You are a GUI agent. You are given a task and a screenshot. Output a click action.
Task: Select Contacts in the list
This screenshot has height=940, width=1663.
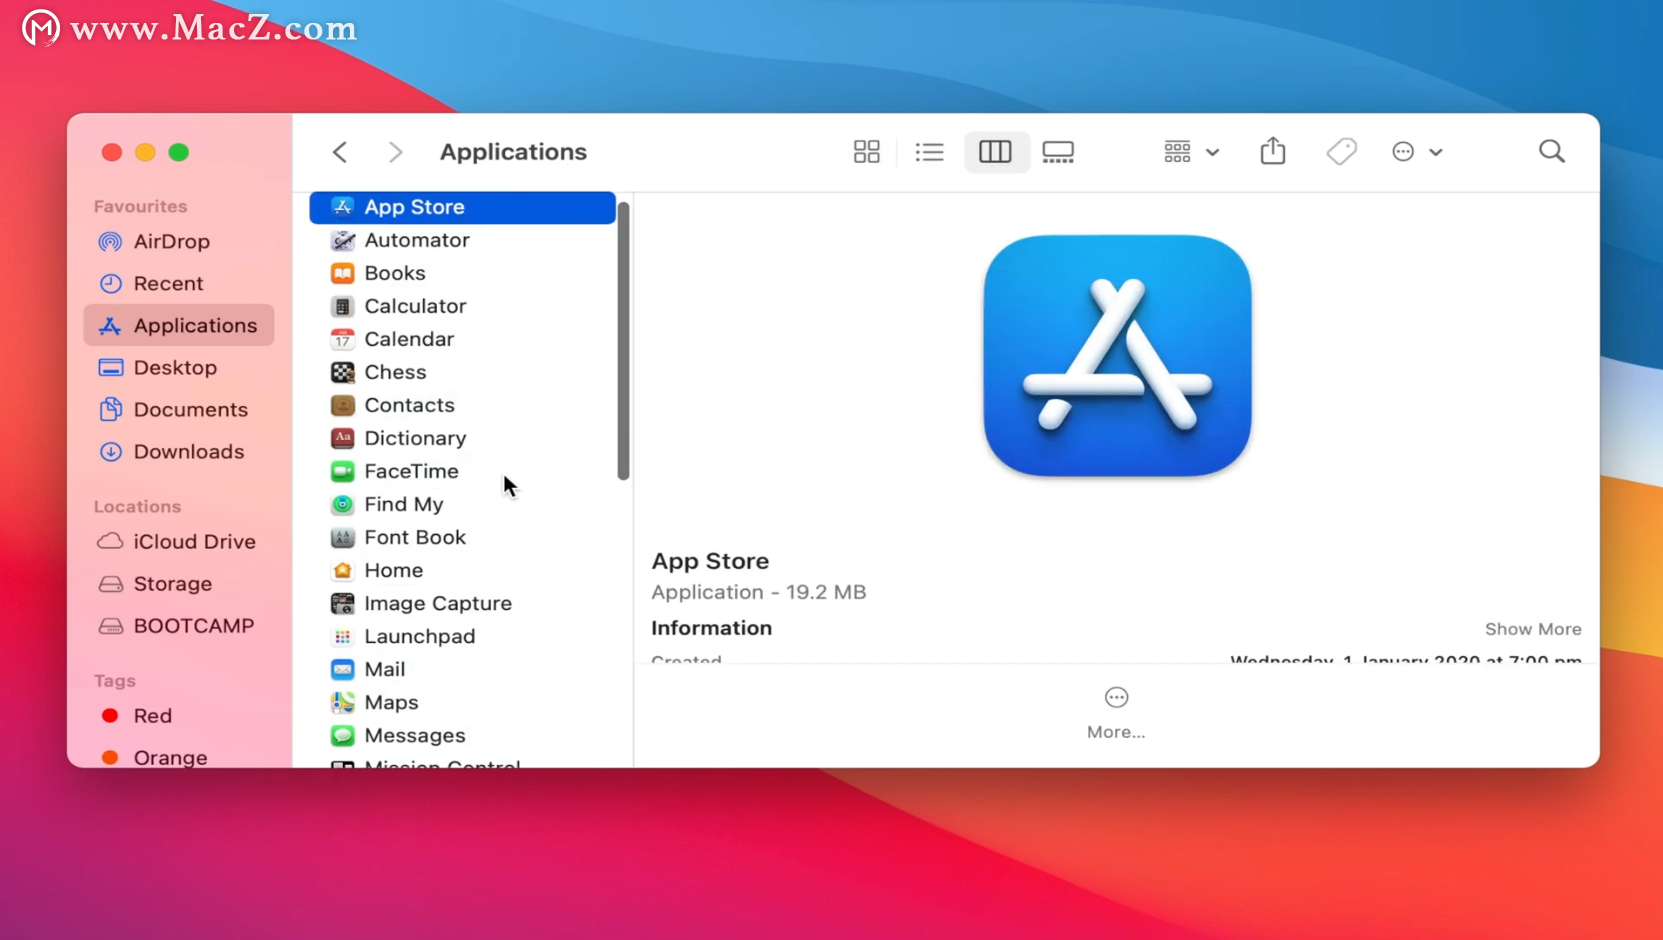point(462,405)
